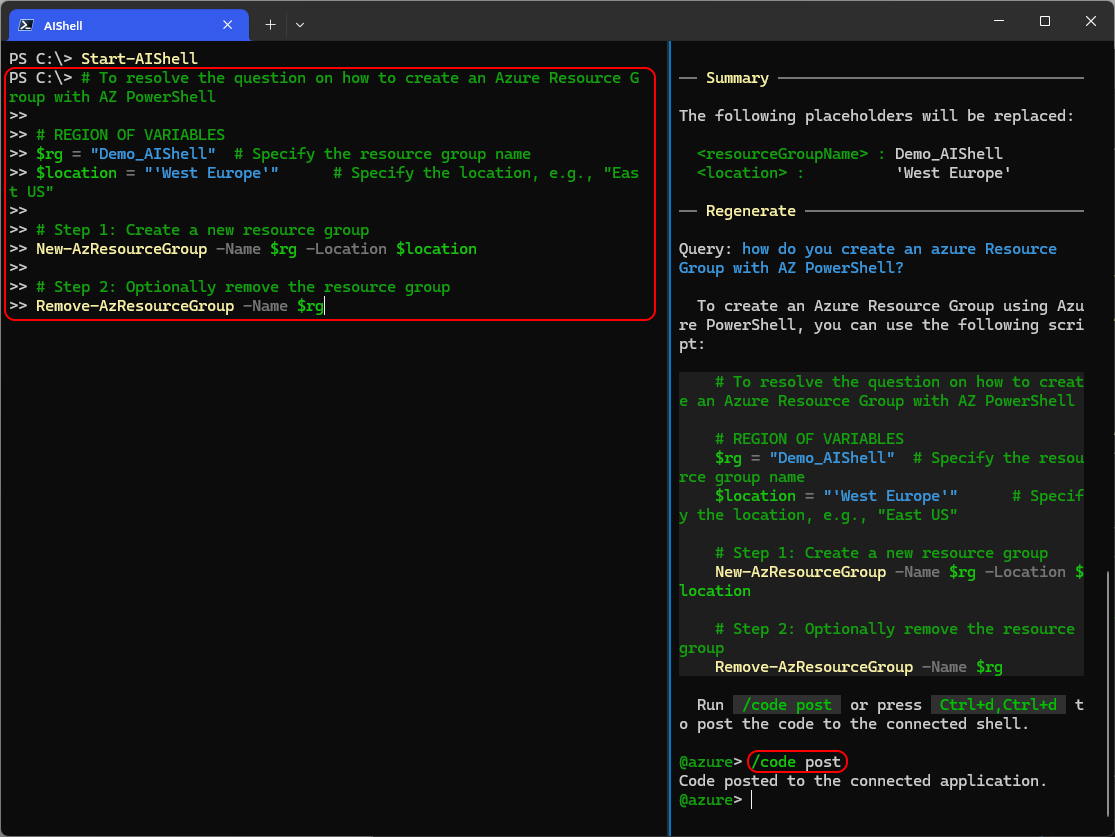
Task: Click '# Step 2: Optionally remove' comment in left pane
Action: pos(243,287)
